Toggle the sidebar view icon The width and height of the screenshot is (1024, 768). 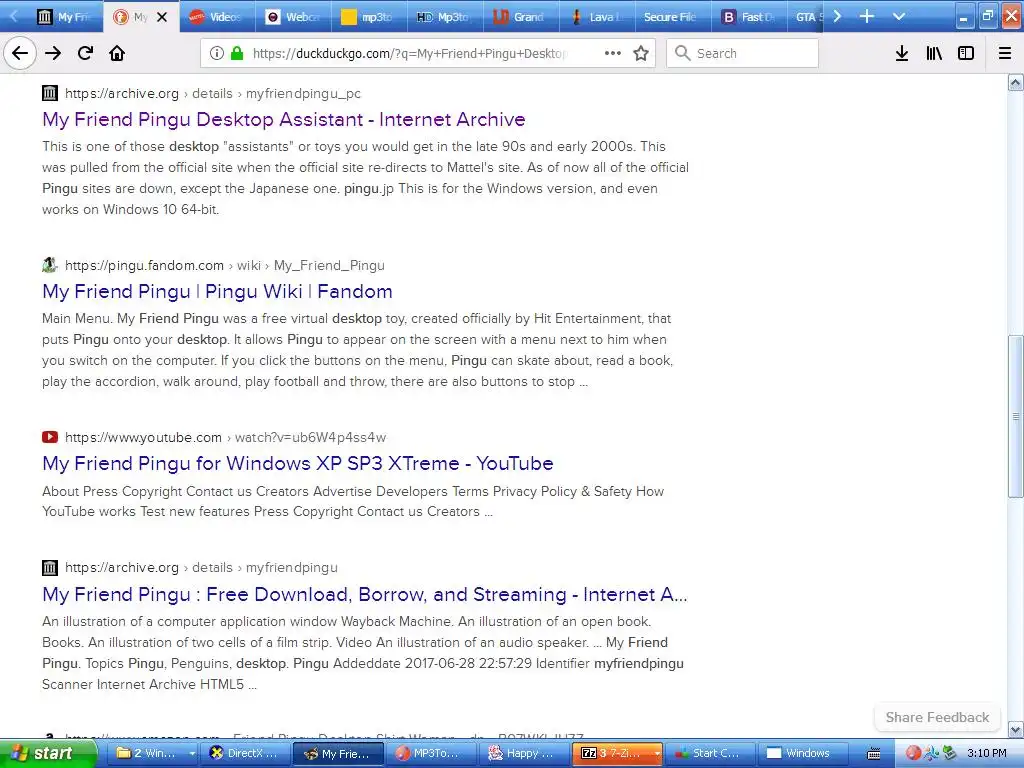coord(966,54)
